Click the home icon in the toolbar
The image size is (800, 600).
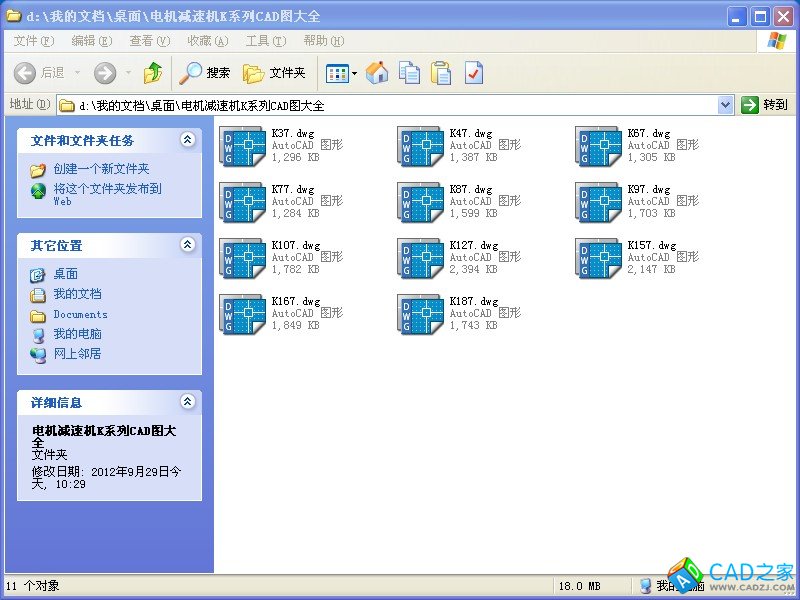pyautogui.click(x=377, y=72)
